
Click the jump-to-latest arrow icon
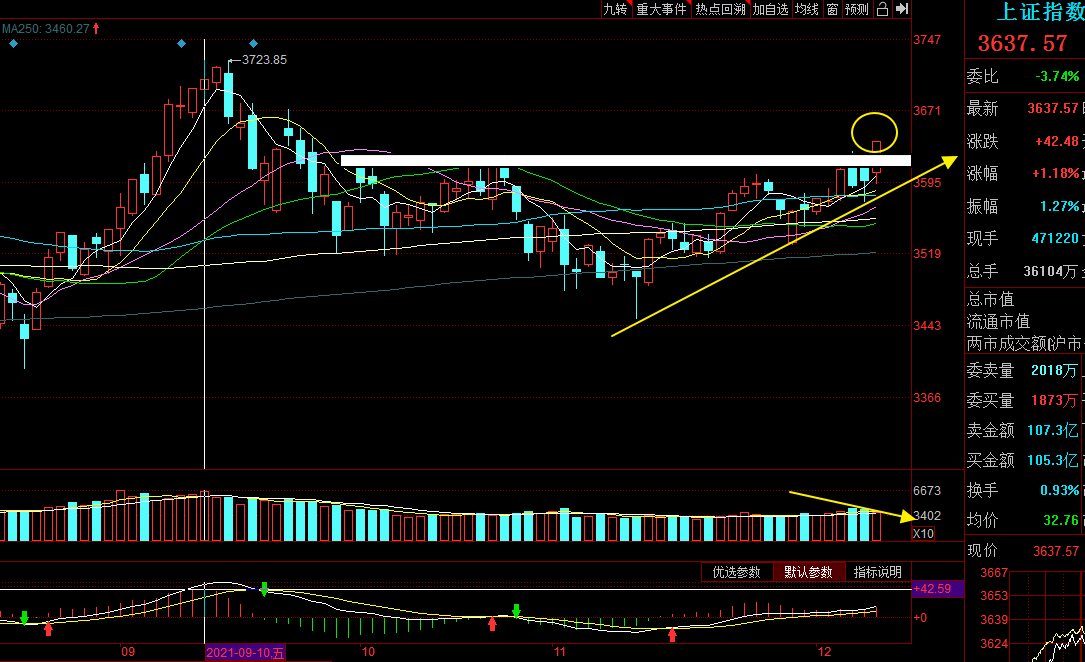(902, 9)
